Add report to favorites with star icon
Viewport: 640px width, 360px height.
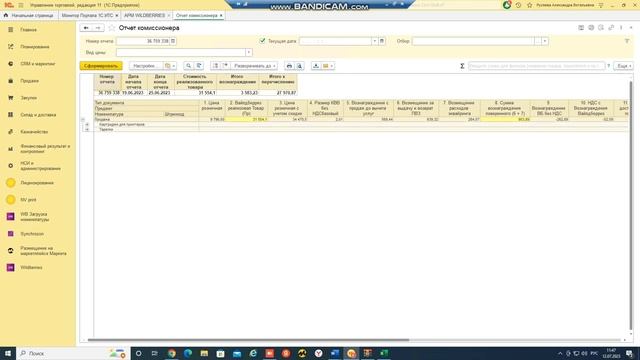coord(111,28)
